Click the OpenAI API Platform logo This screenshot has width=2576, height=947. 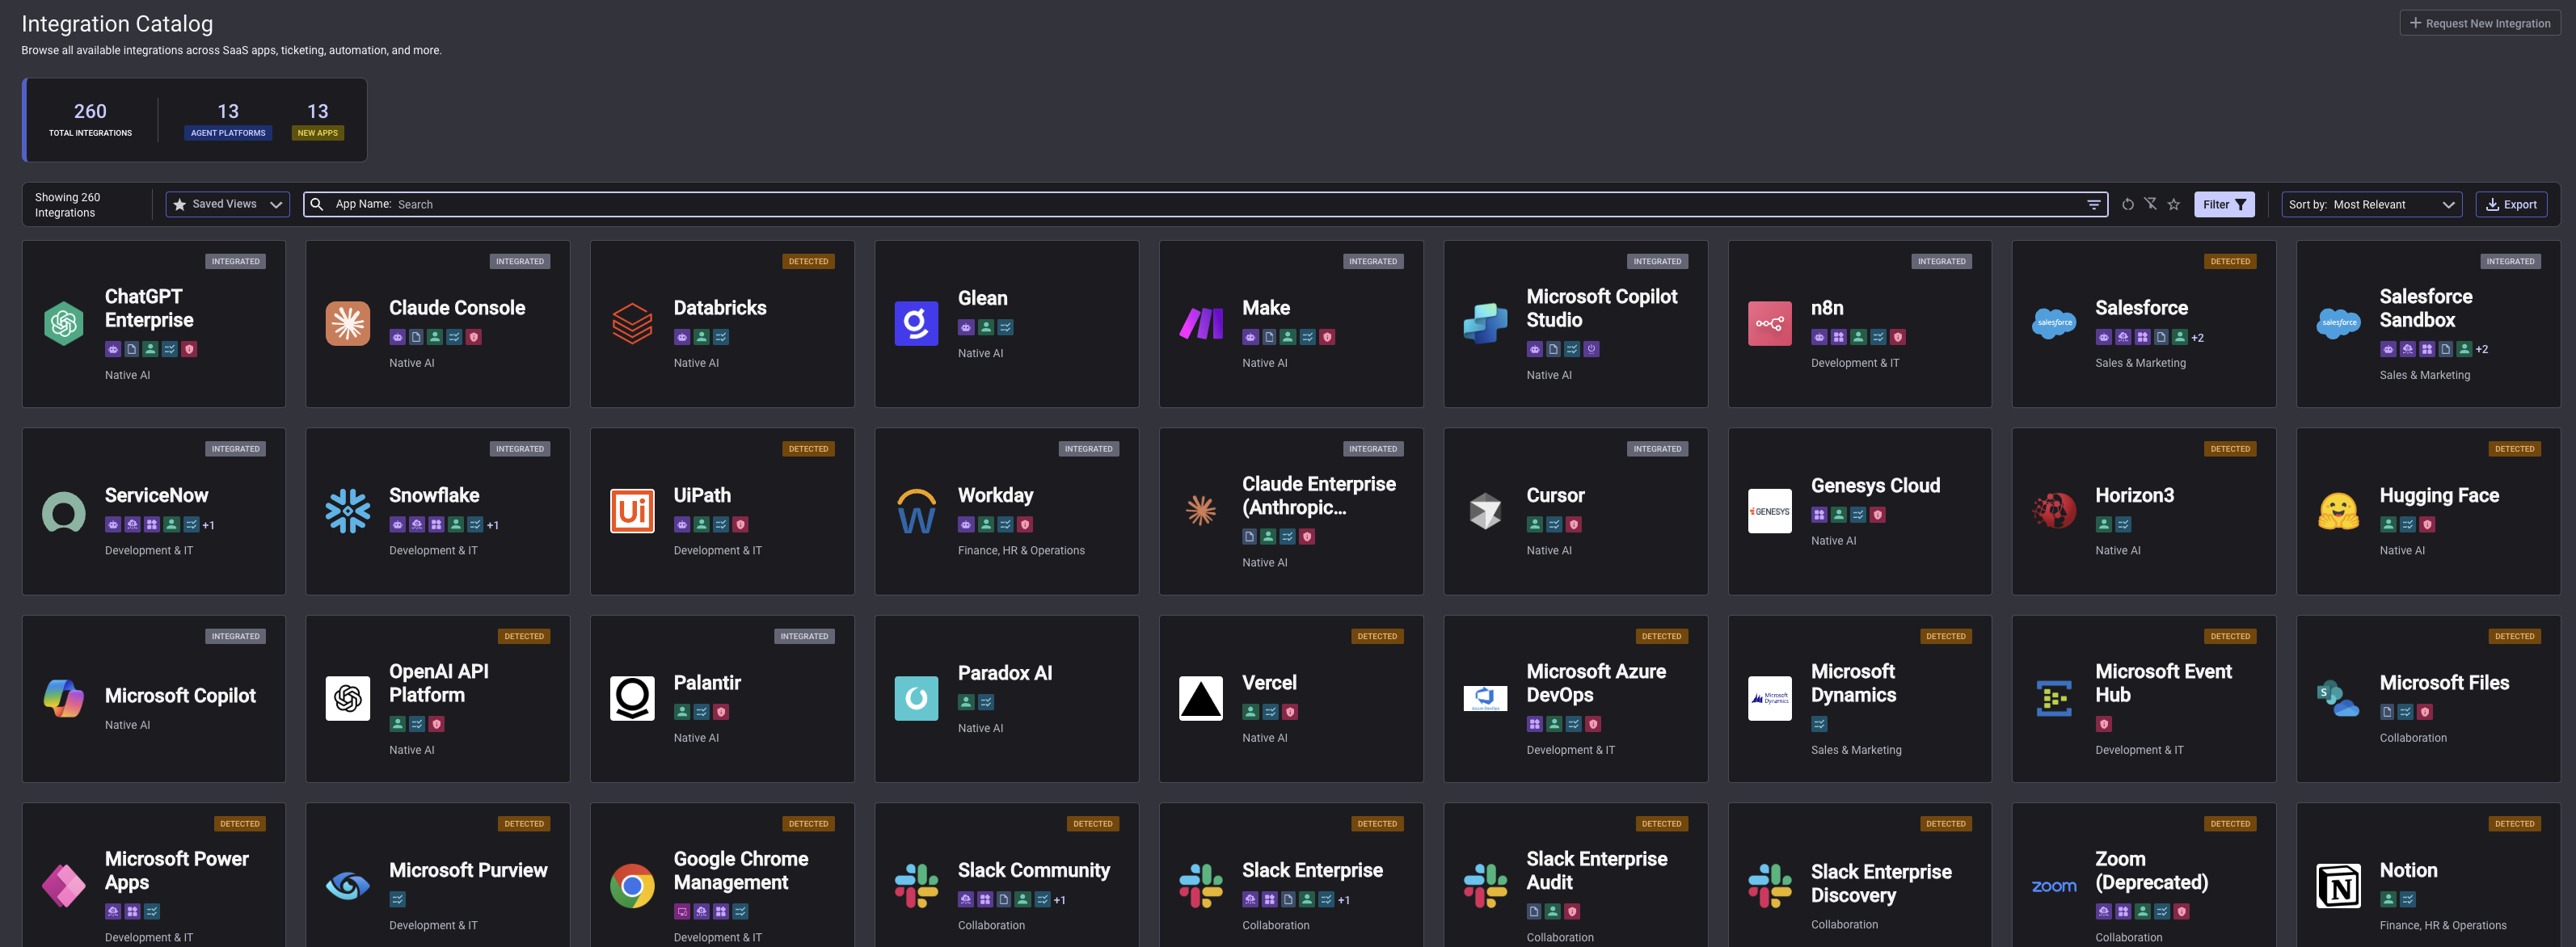point(347,698)
